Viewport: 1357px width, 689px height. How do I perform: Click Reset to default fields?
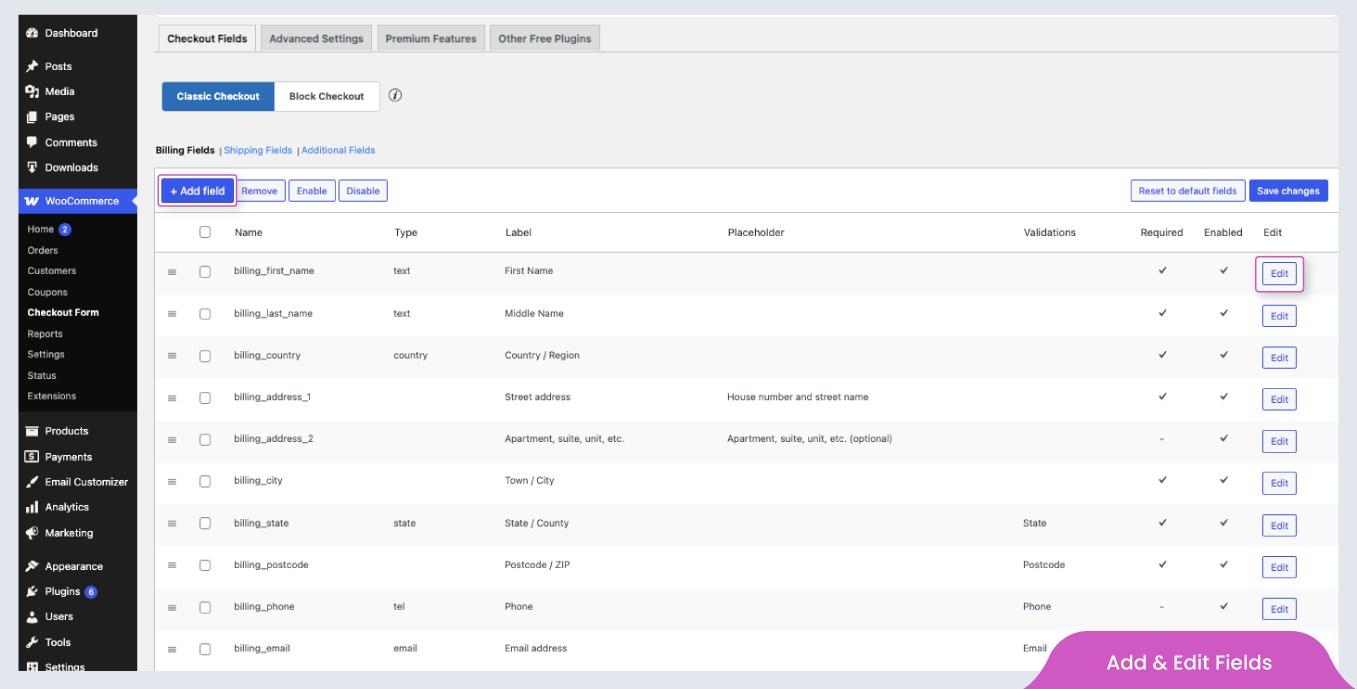pyautogui.click(x=1187, y=191)
